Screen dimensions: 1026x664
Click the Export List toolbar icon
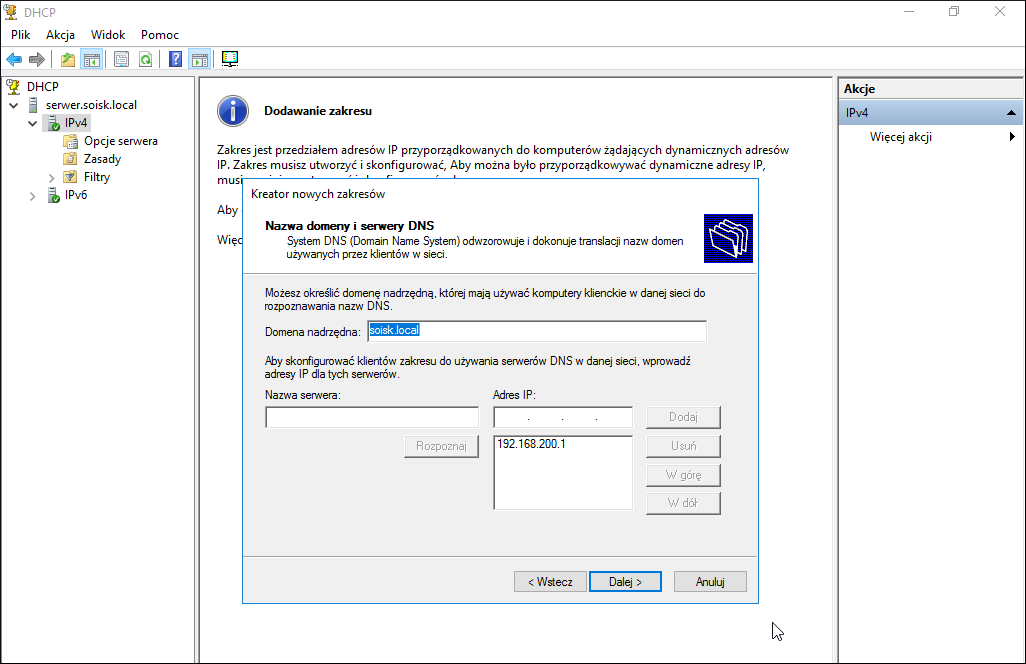[121, 60]
